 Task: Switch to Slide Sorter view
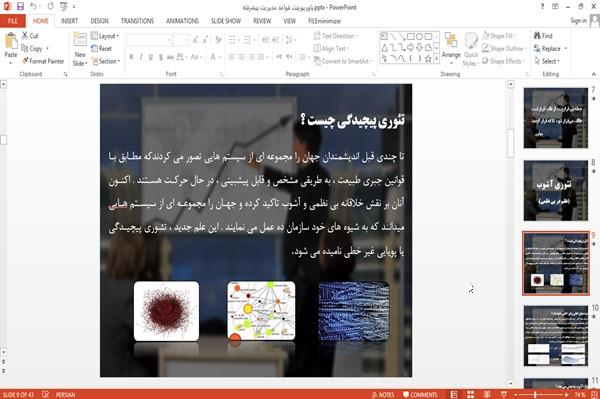(x=470, y=394)
